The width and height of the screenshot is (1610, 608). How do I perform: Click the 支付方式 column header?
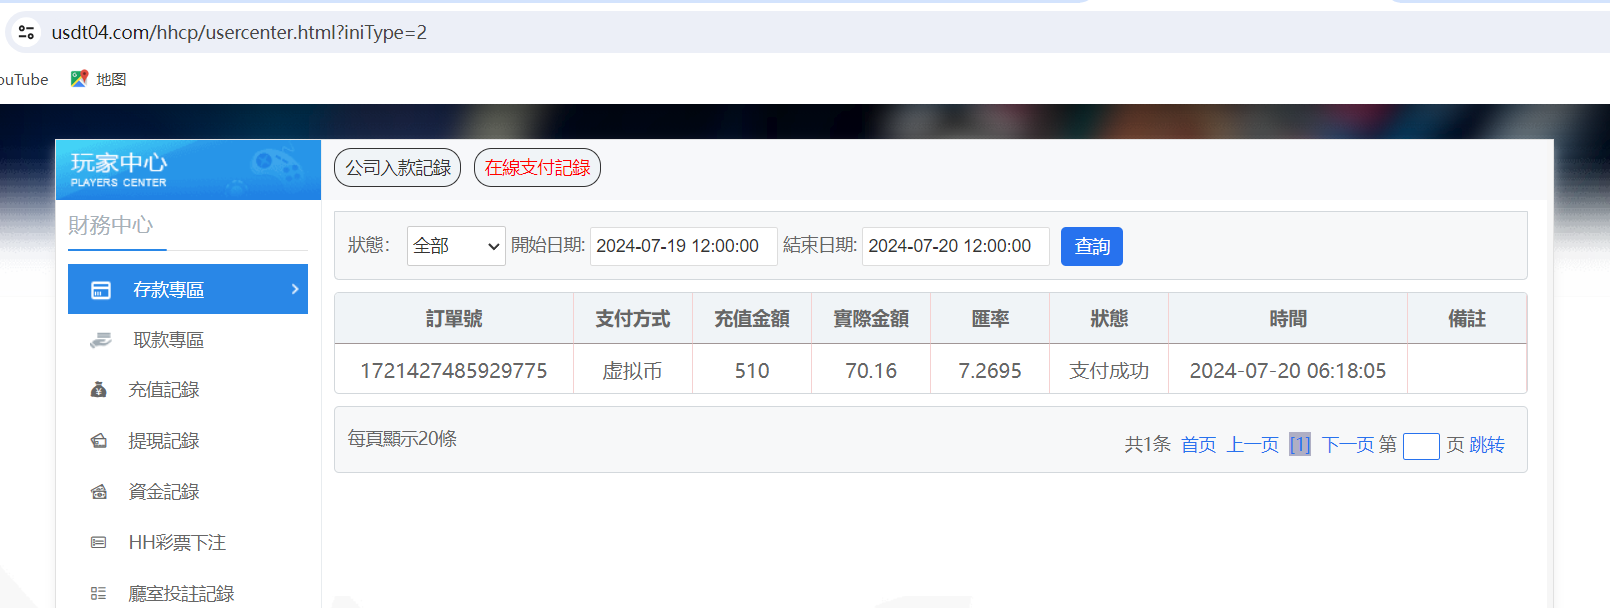click(633, 319)
